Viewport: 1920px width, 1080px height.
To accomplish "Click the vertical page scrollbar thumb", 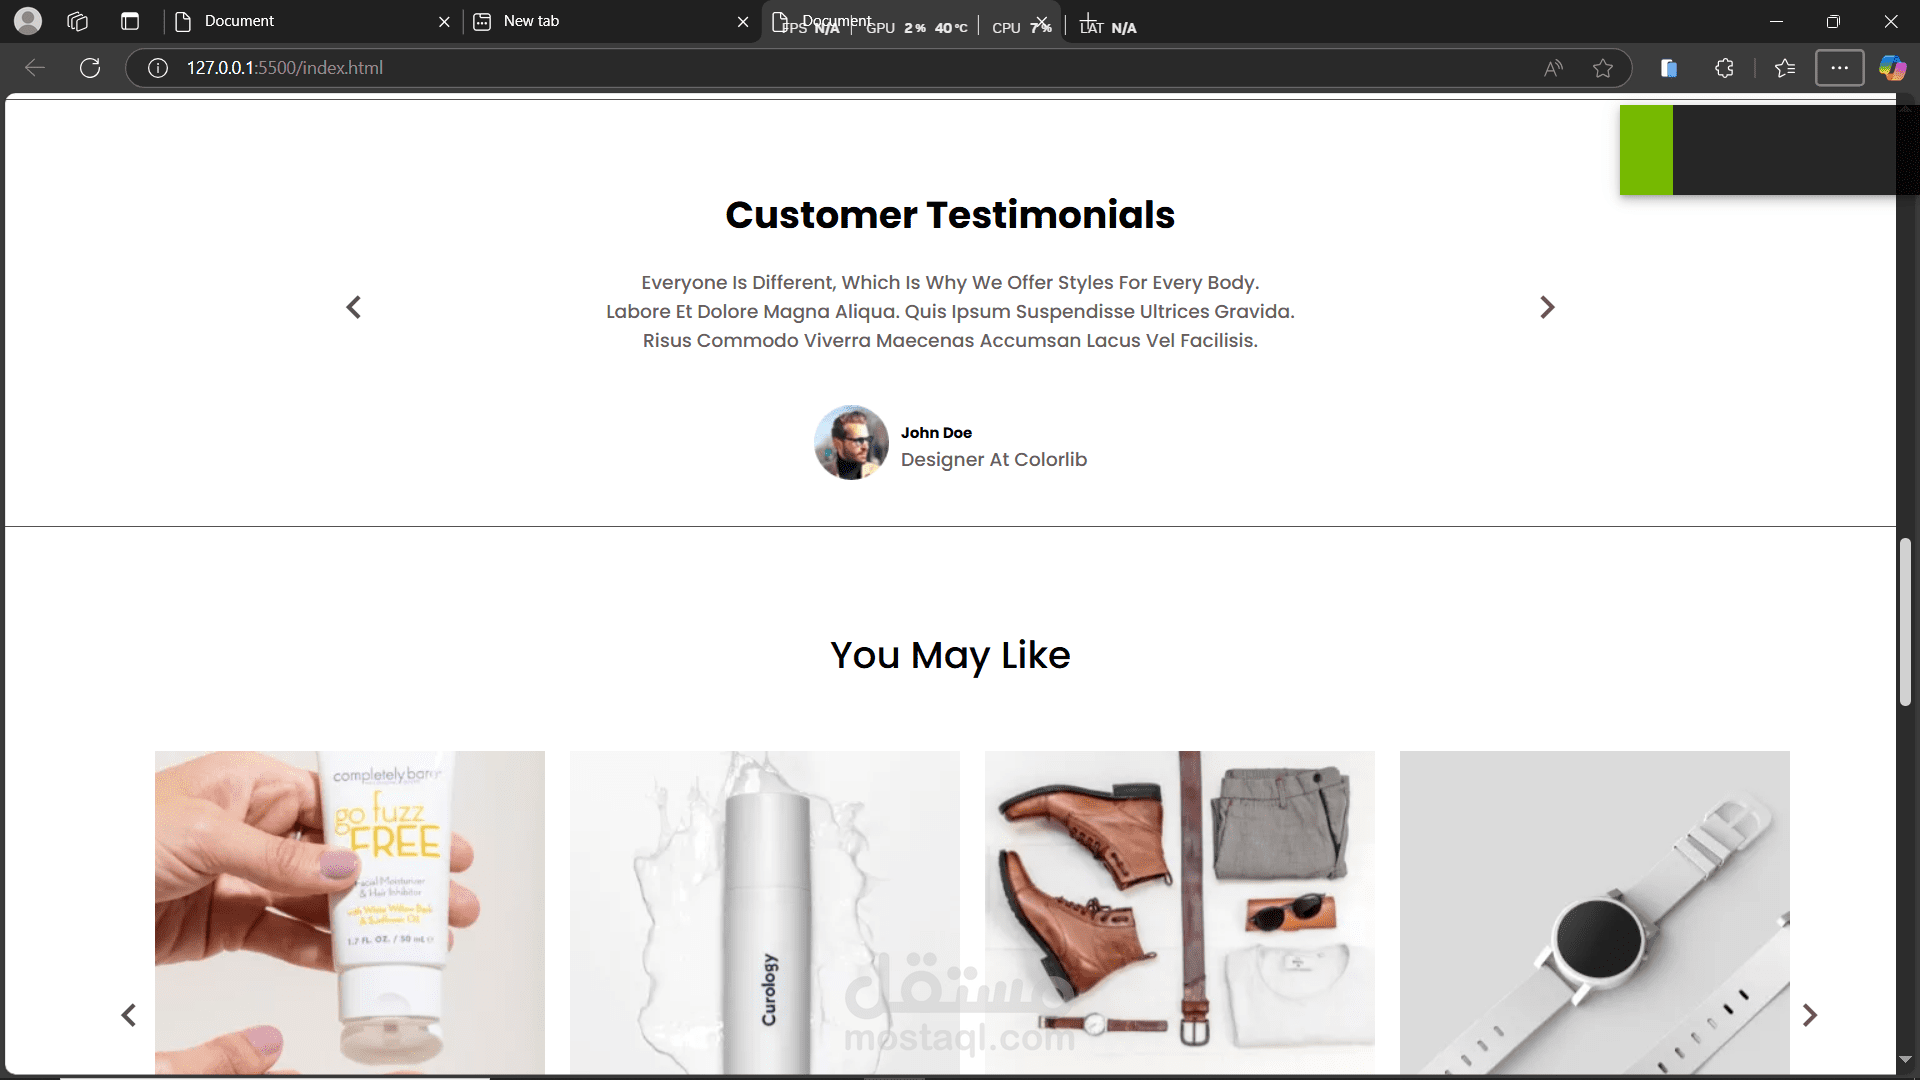I will [1905, 622].
